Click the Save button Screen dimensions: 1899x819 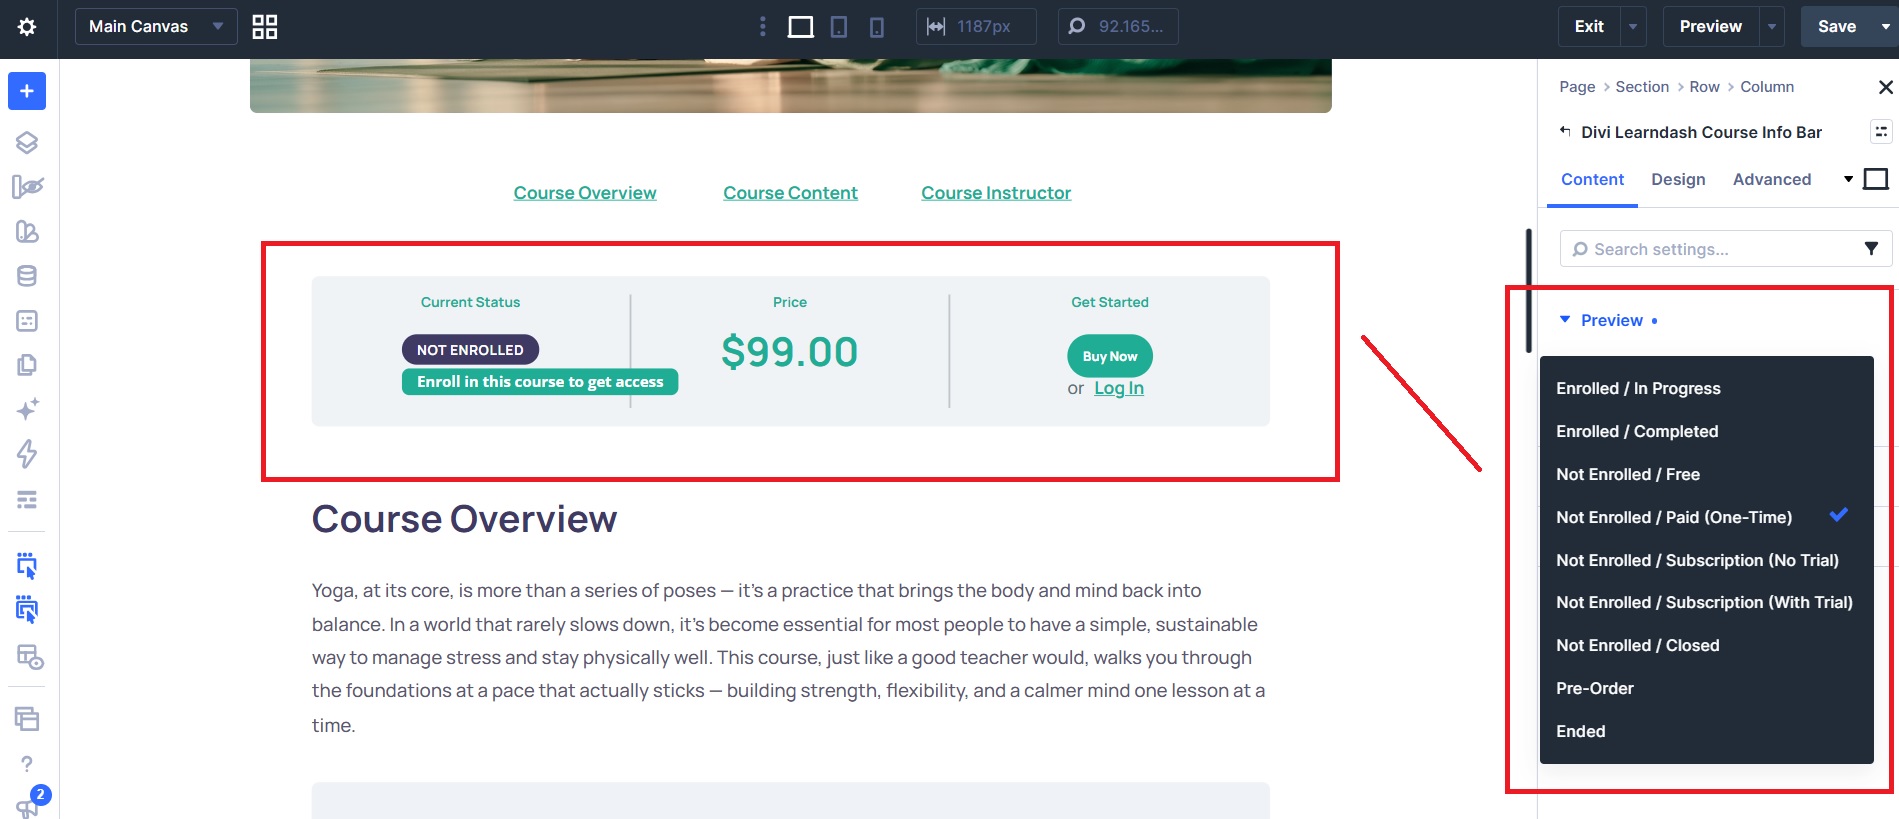(x=1837, y=27)
